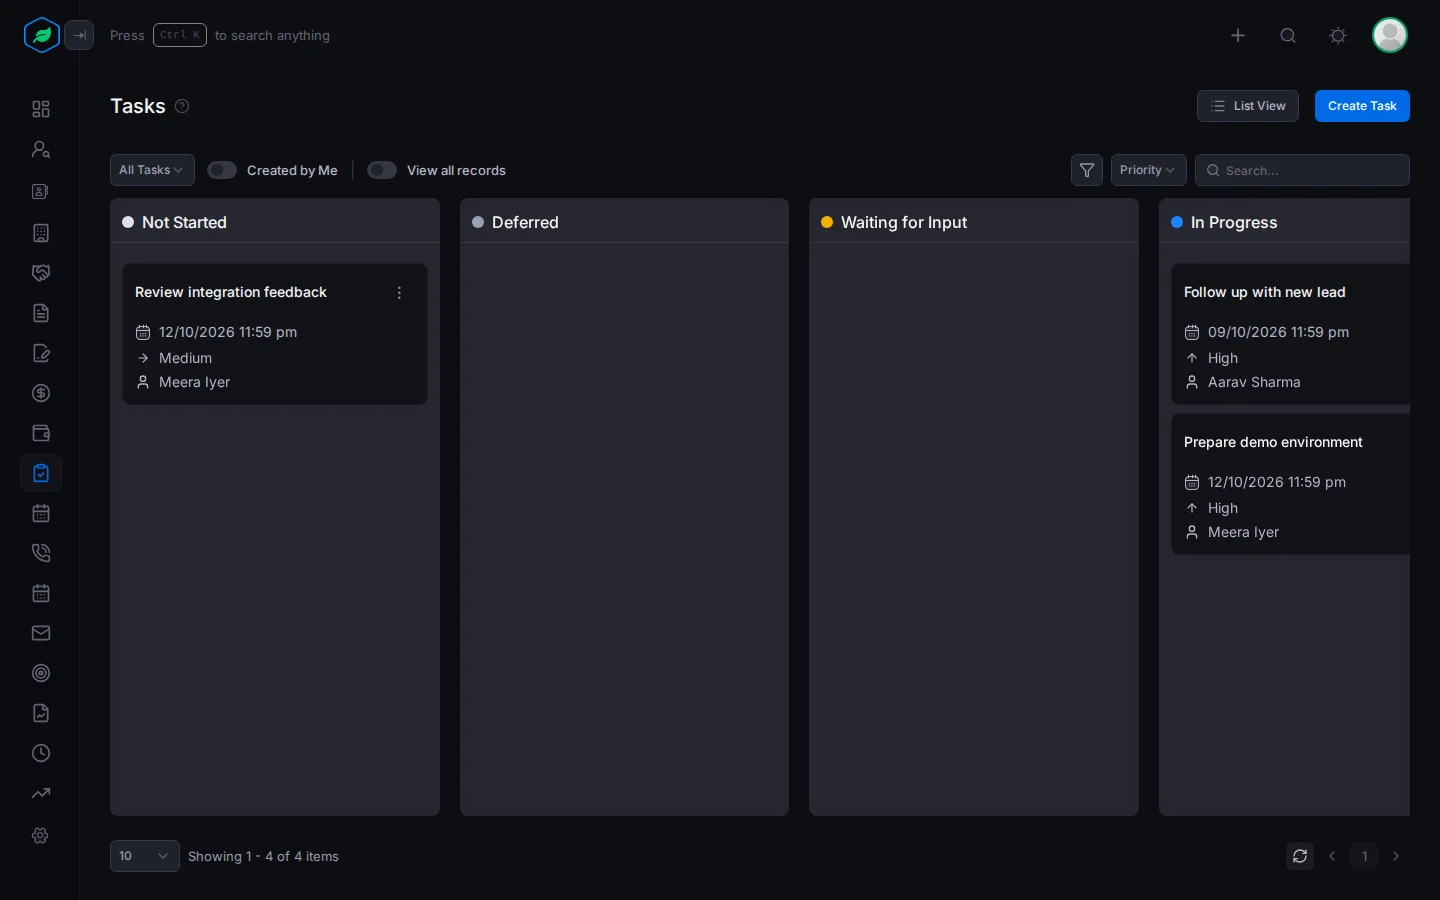The height and width of the screenshot is (900, 1440).
Task: Open the phone calls sidebar icon
Action: point(41,553)
